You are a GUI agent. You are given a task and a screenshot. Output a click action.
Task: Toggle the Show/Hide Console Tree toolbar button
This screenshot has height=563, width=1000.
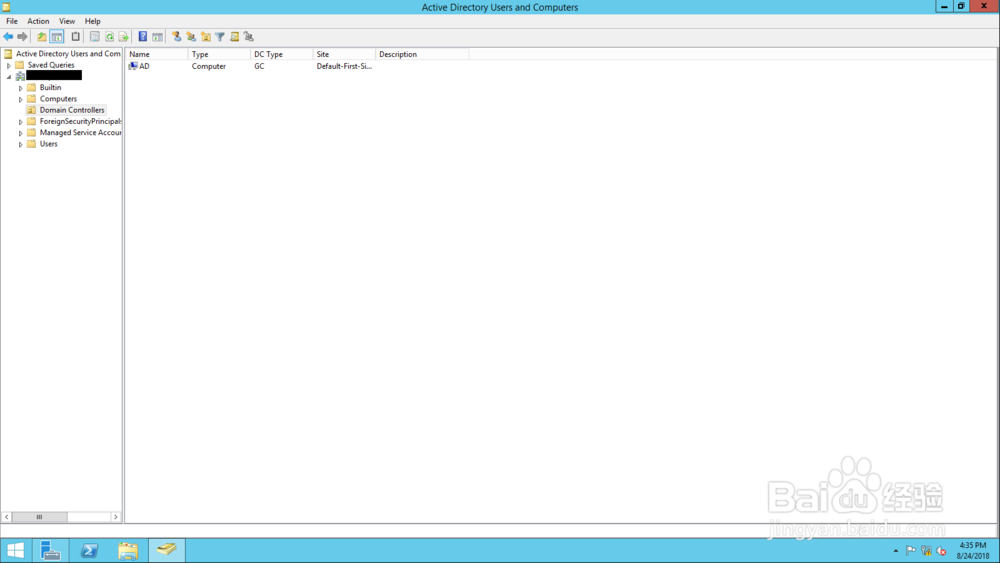click(57, 37)
